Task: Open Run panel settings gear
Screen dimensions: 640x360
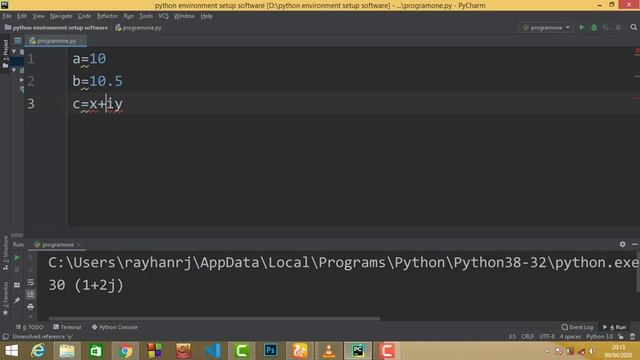Action: click(x=622, y=244)
